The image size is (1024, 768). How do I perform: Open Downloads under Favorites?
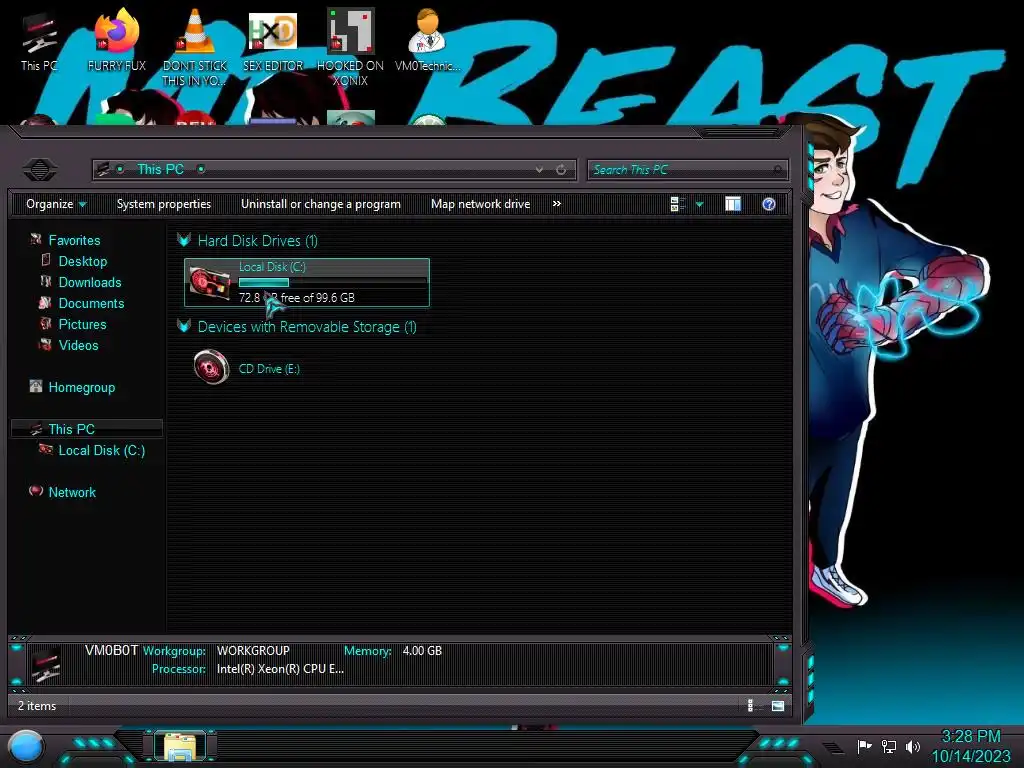tap(90, 282)
